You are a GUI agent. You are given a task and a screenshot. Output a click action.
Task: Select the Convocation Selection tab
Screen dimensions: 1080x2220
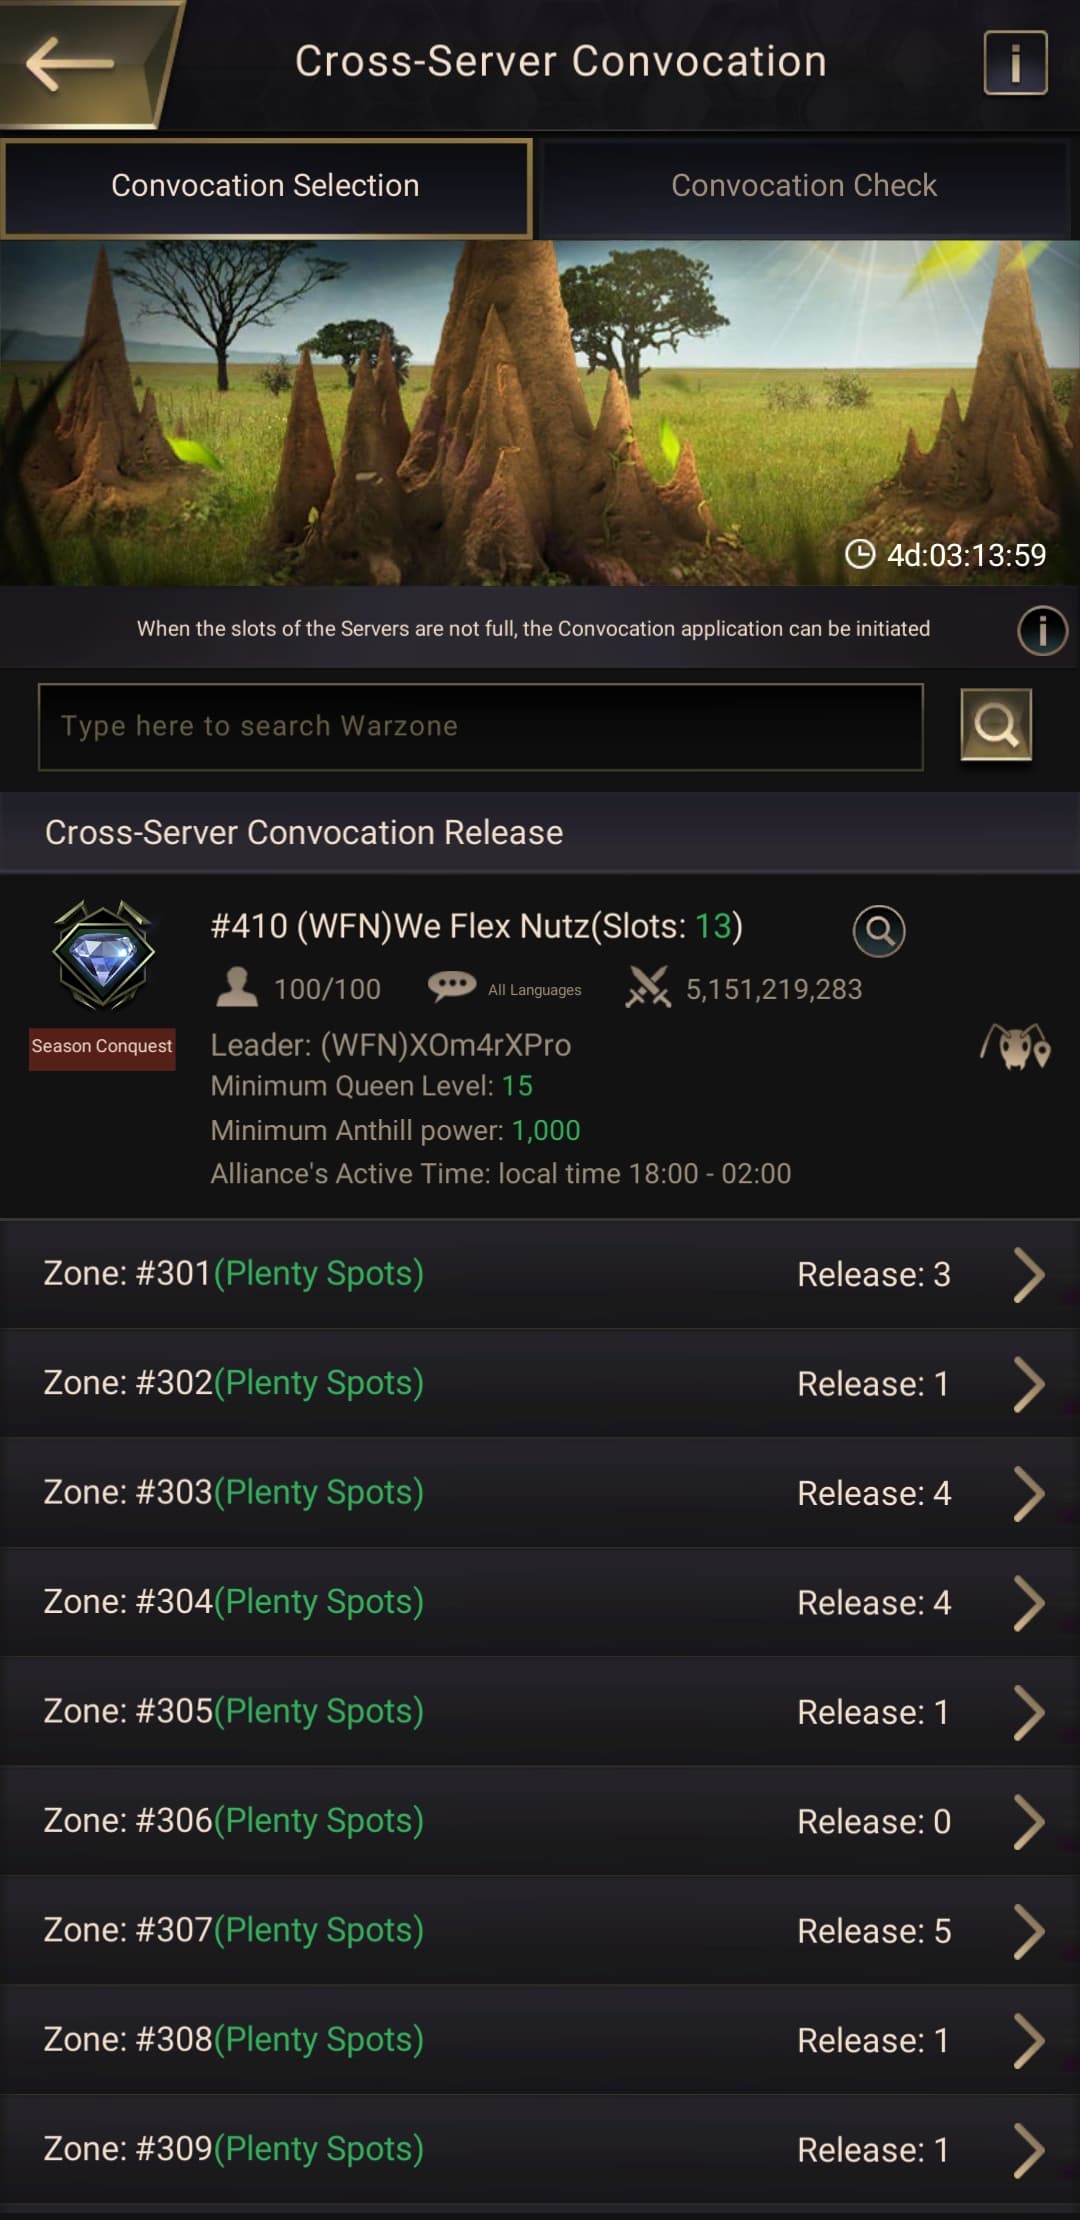[x=266, y=188]
